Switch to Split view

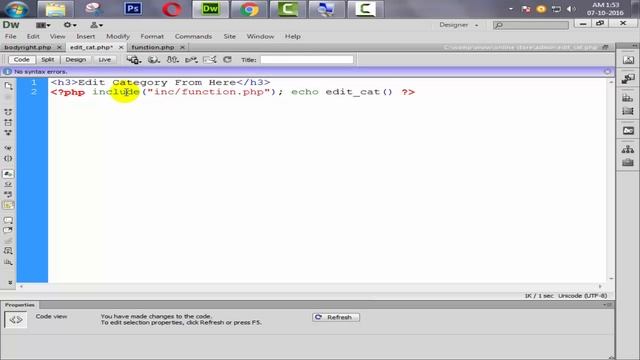pyautogui.click(x=48, y=60)
